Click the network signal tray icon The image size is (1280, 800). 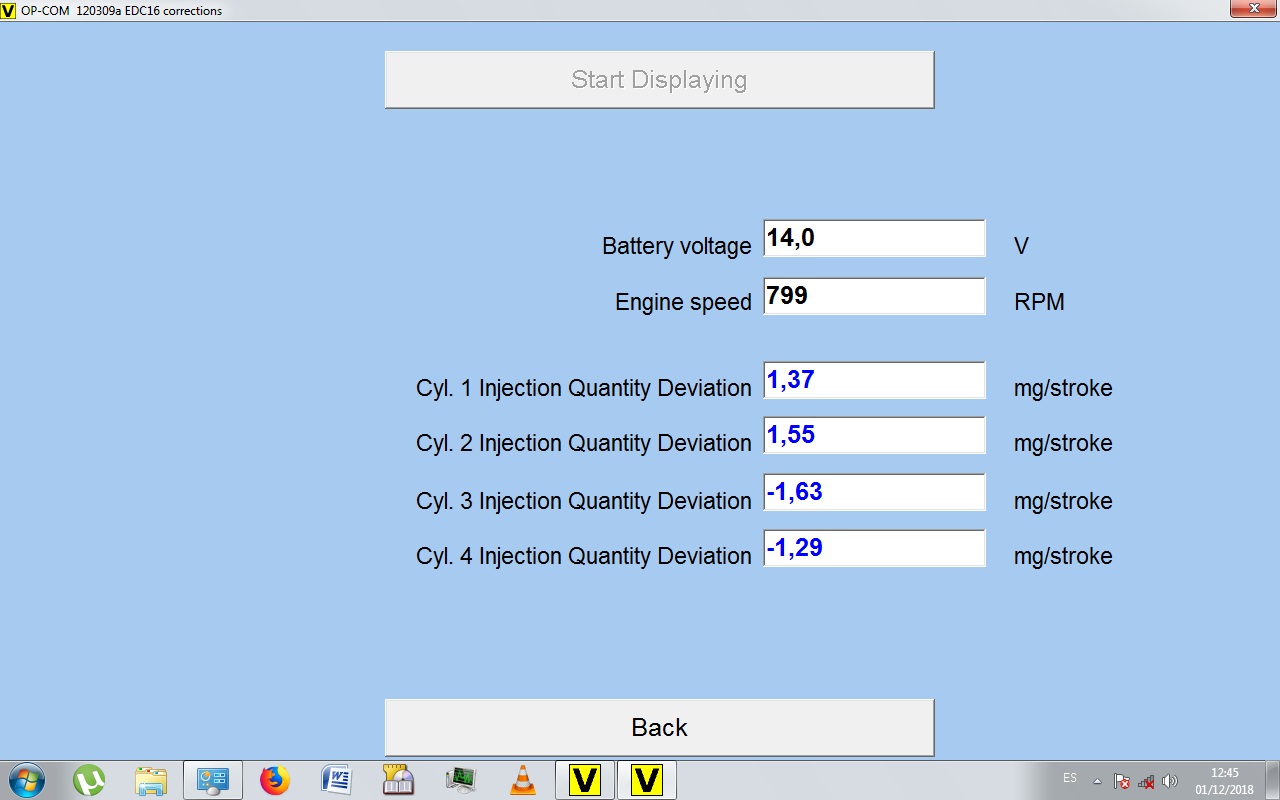1146,781
